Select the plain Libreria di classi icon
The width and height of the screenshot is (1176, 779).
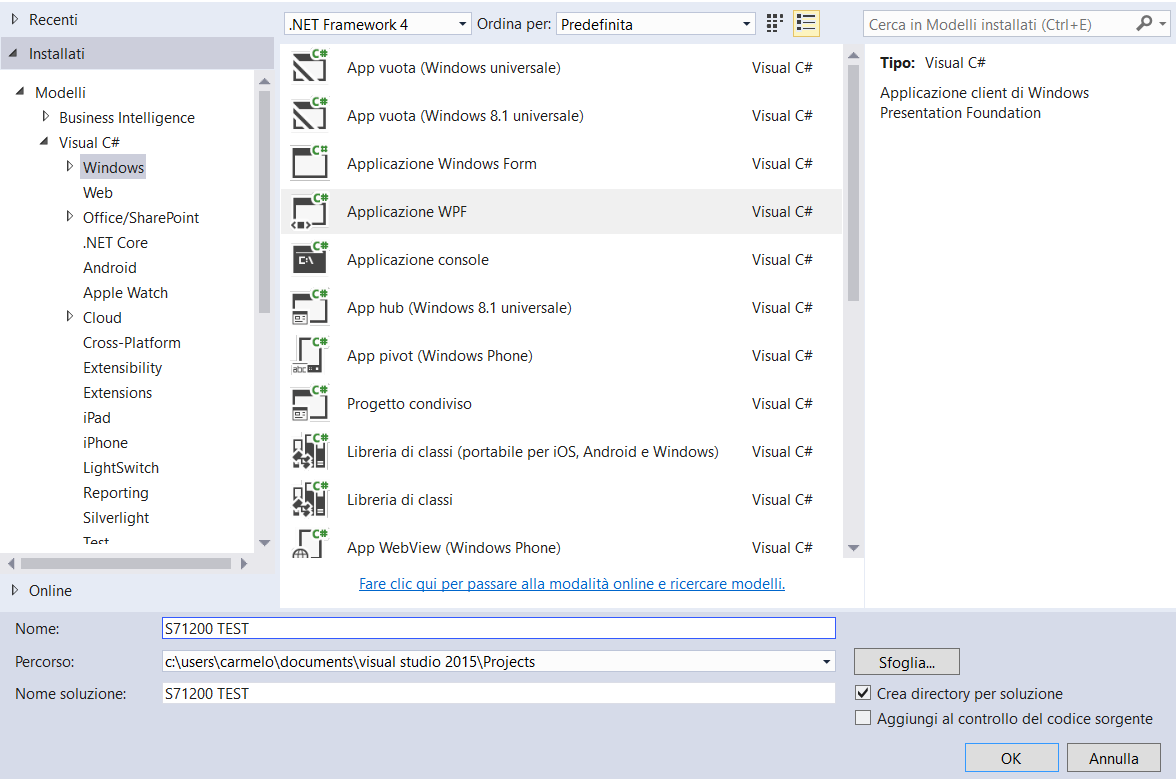(310, 499)
